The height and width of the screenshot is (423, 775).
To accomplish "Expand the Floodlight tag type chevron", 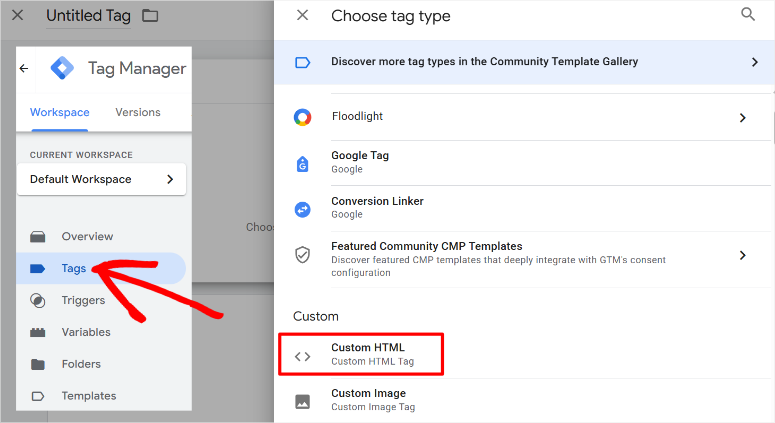I will pyautogui.click(x=742, y=117).
